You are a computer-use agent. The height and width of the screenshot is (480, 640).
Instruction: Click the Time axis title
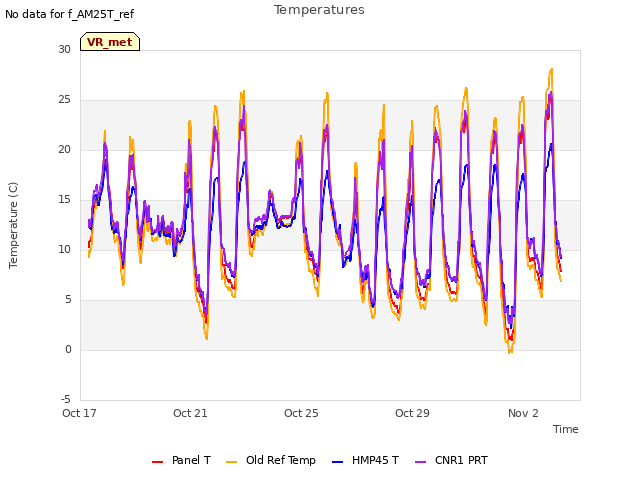tap(566, 429)
